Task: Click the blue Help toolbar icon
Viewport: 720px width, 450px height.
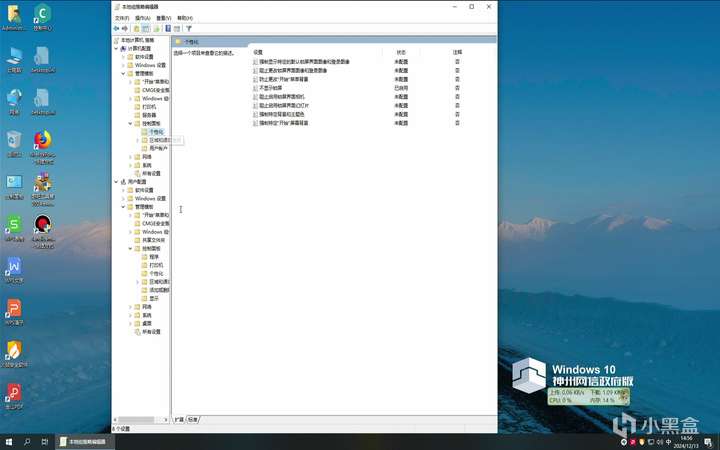Action: pos(168,28)
